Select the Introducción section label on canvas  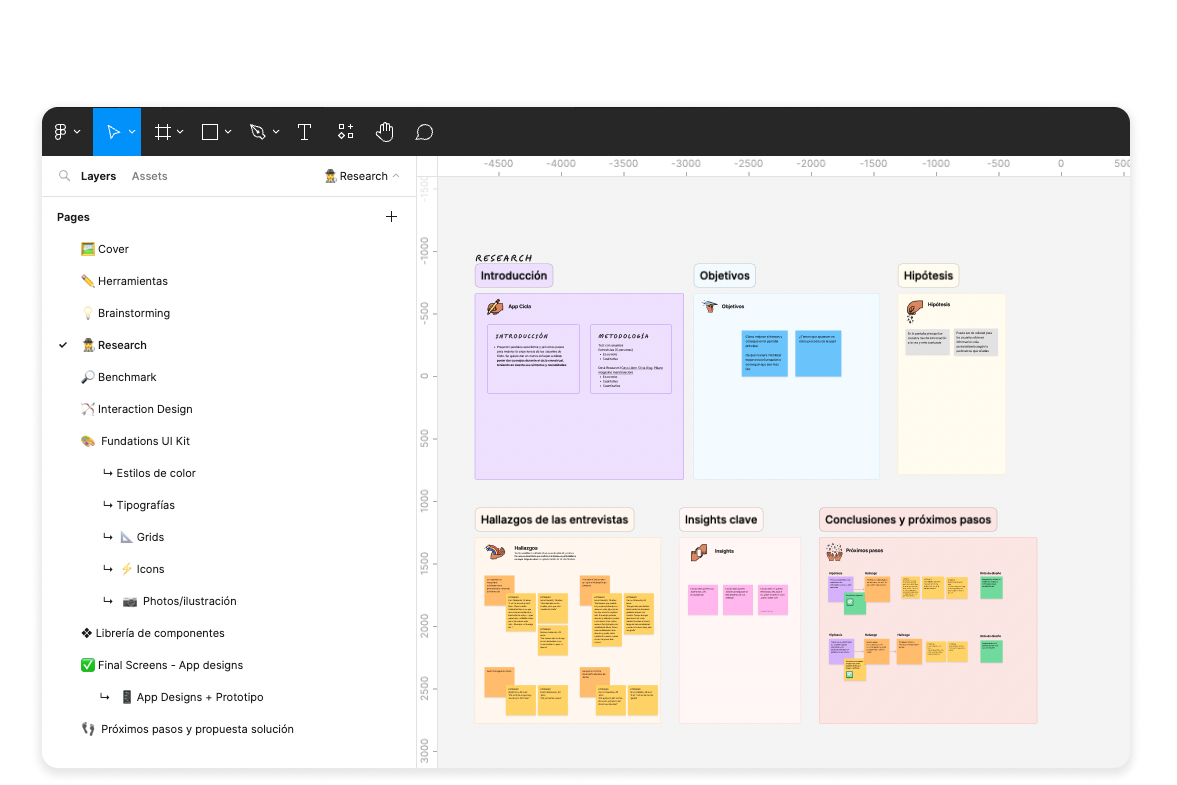coord(513,276)
